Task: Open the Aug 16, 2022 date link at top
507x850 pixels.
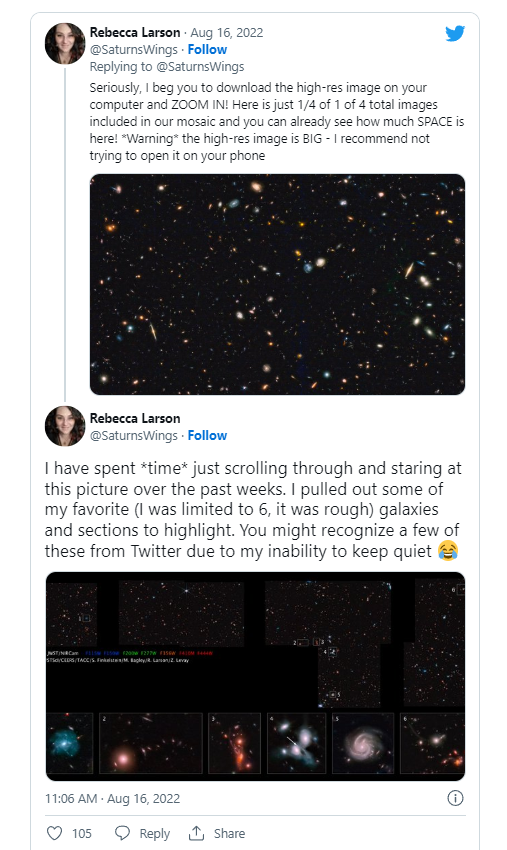Action: [227, 33]
